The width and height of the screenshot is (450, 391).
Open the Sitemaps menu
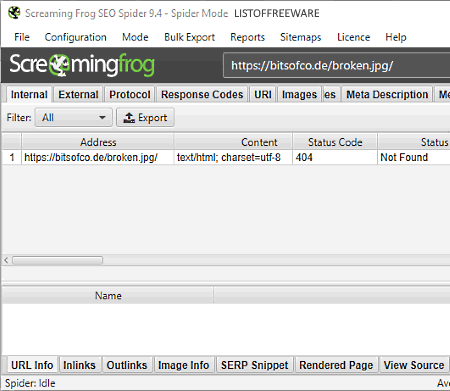301,37
